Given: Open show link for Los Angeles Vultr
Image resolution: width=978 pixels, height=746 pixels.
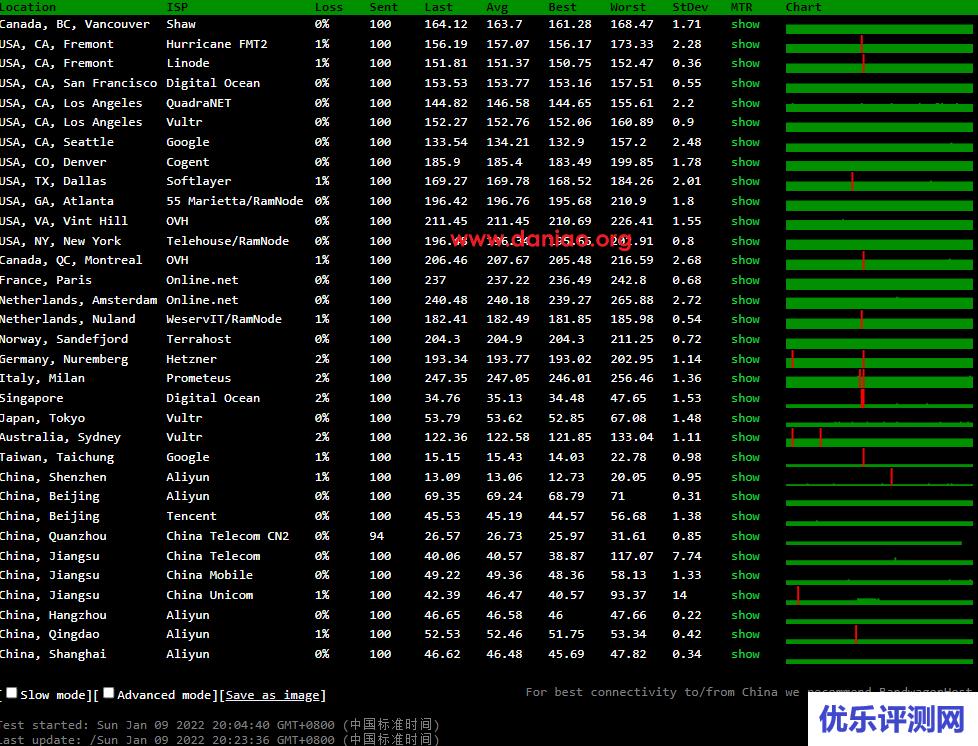Looking at the screenshot, I should tap(745, 122).
